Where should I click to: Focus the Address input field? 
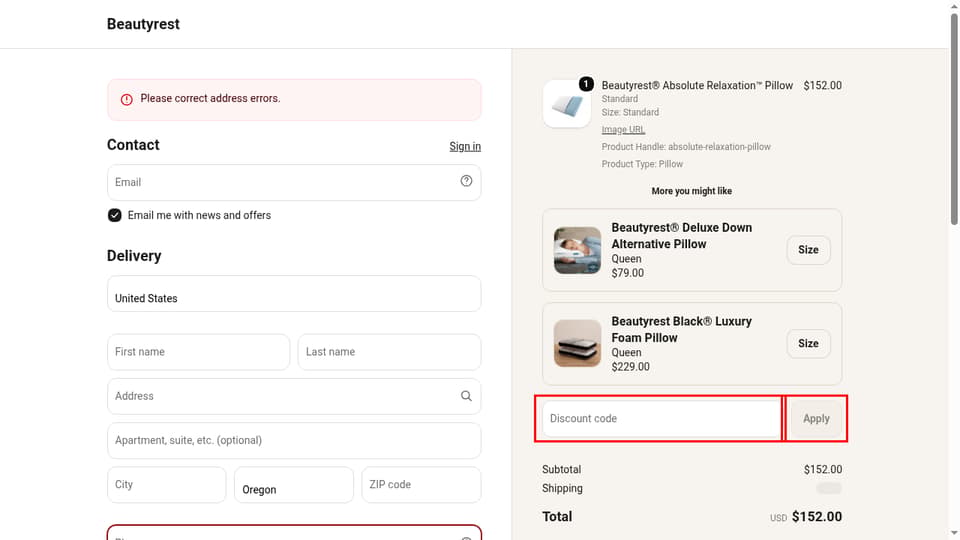click(294, 396)
